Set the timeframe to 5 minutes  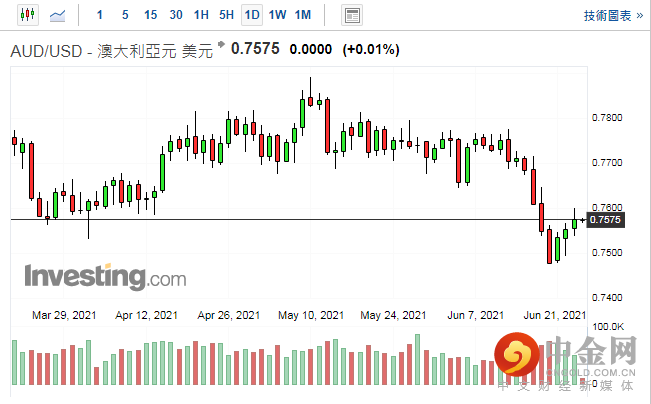[124, 15]
